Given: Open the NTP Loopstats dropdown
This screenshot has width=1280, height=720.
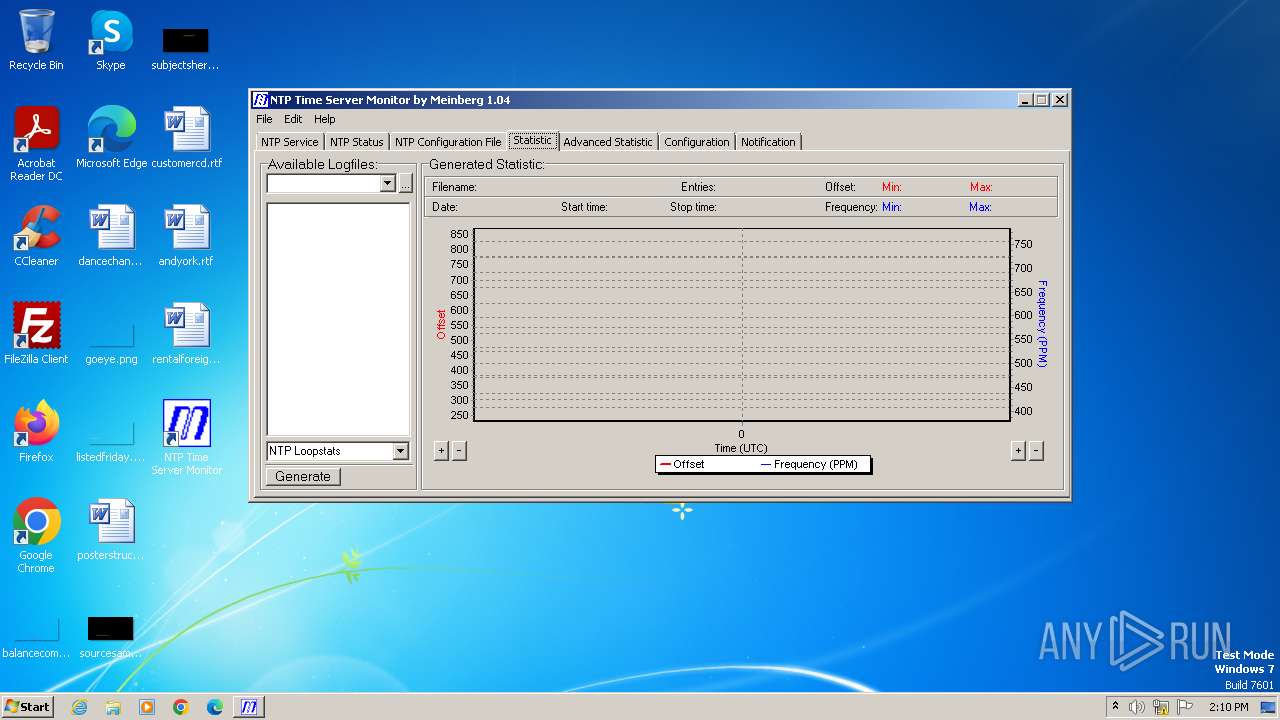Looking at the screenshot, I should click(401, 451).
